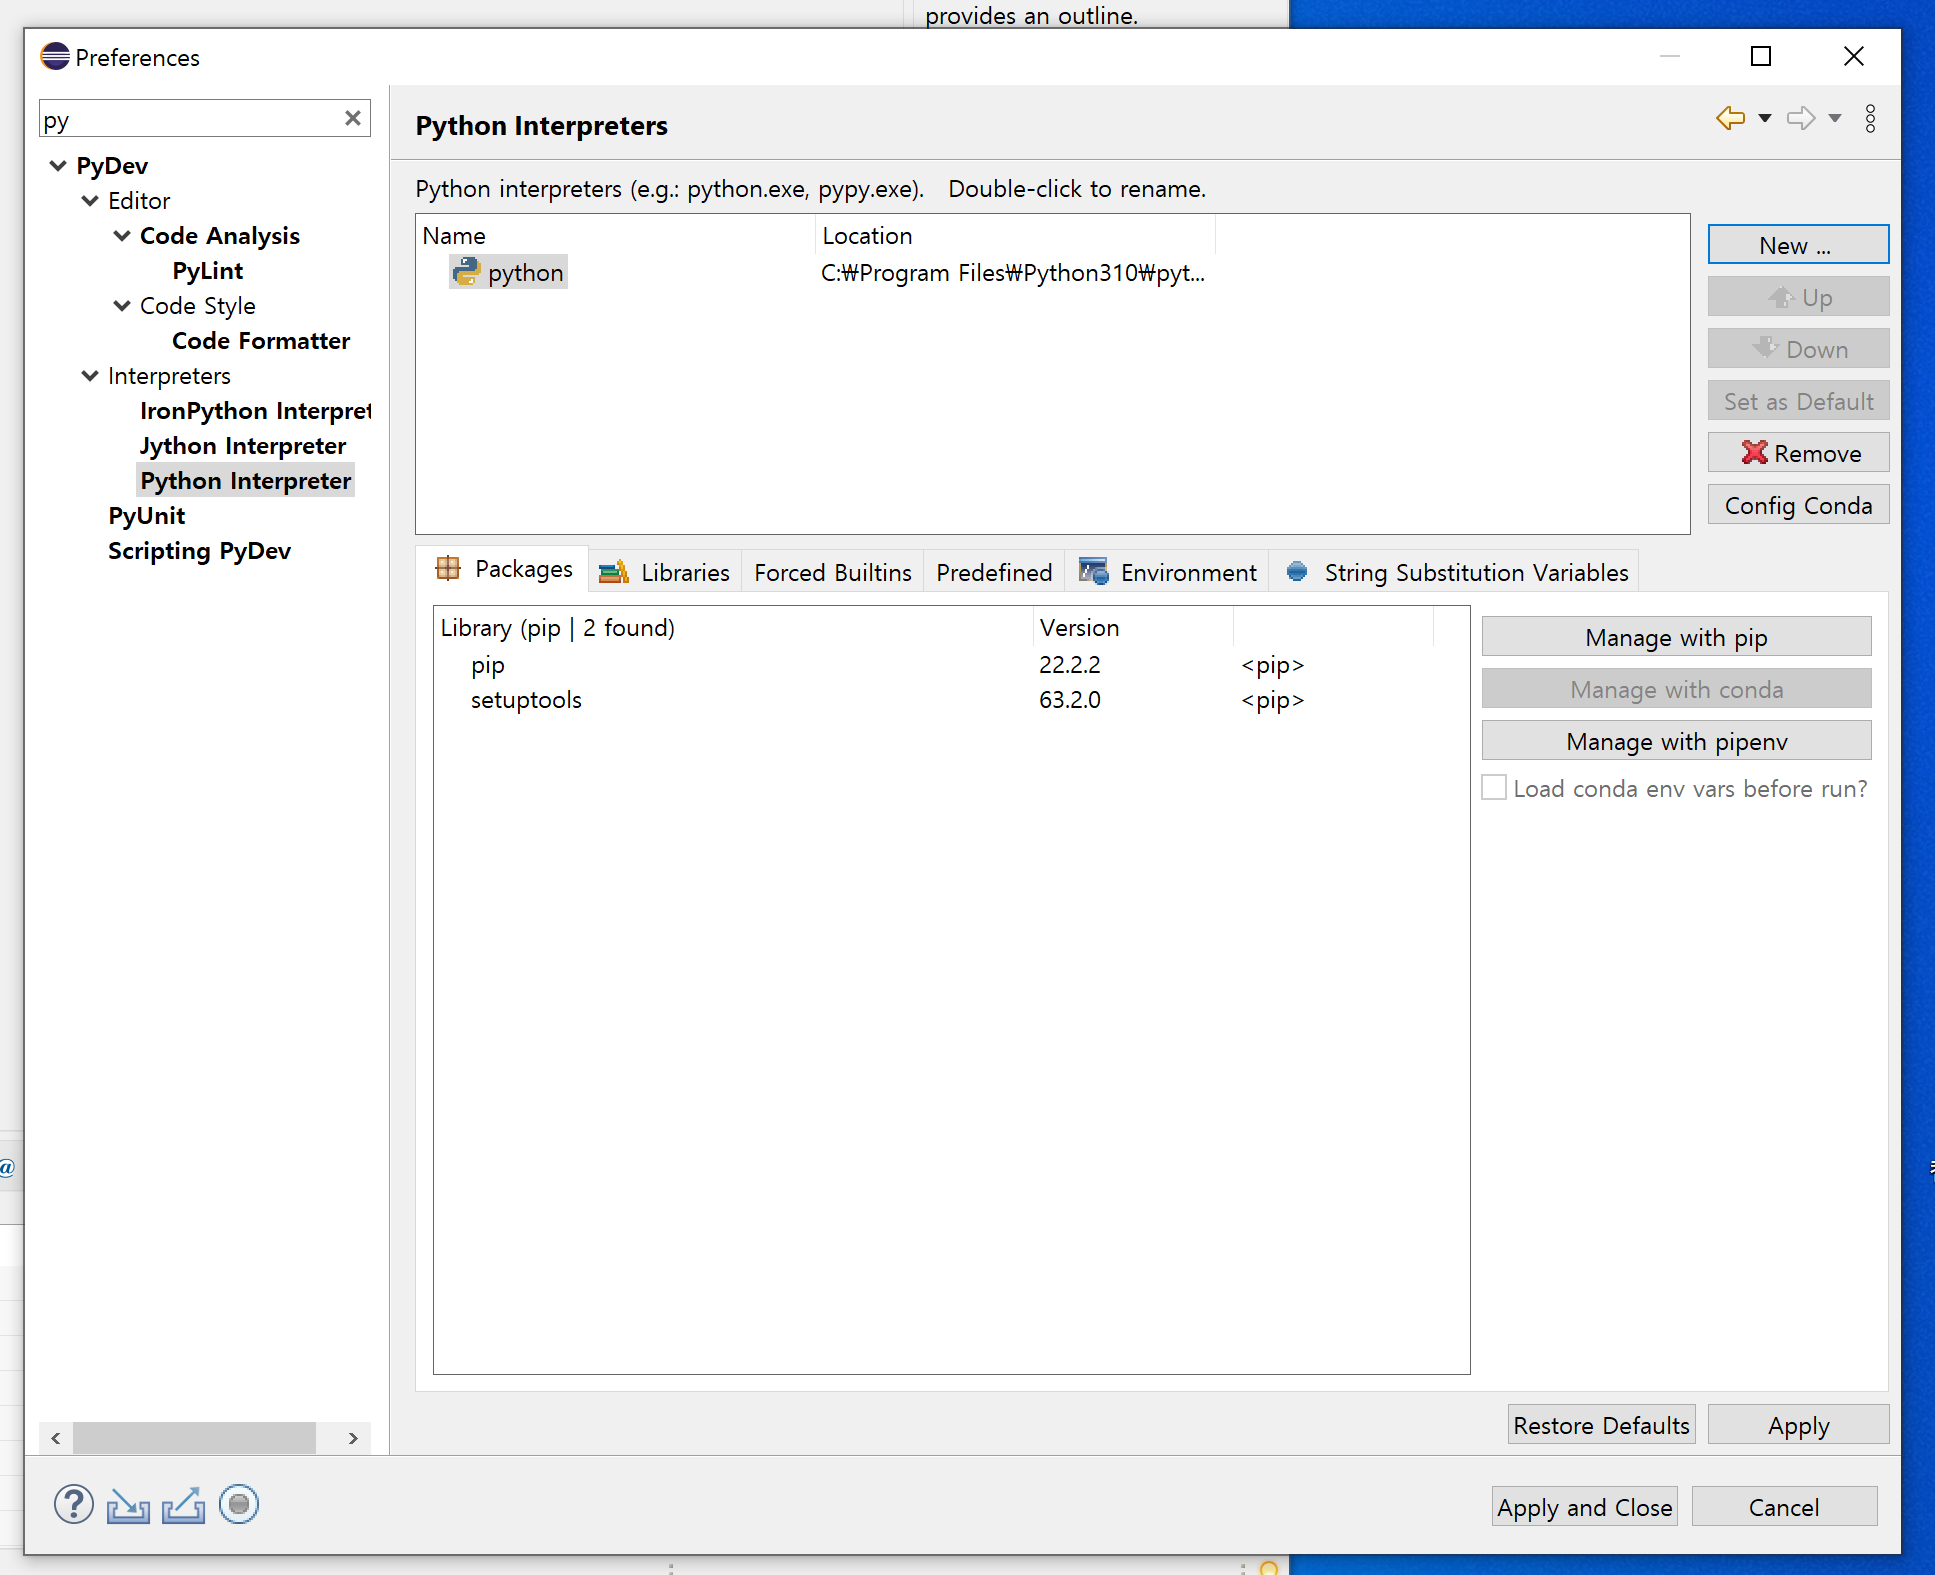Viewport: 1935px width, 1575px height.
Task: Select the python interpreter entry icon
Action: coord(466,272)
